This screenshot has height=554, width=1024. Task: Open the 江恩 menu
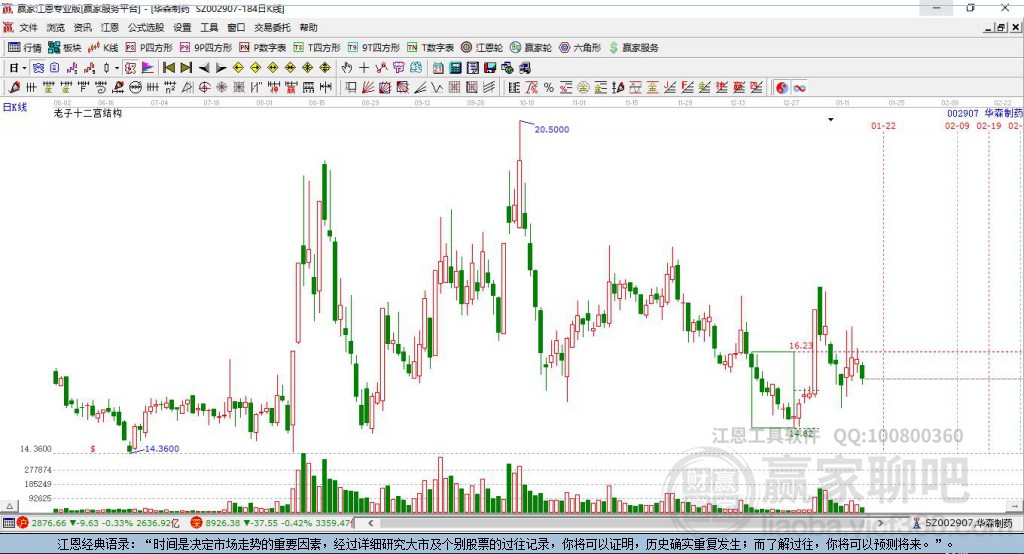pos(110,27)
